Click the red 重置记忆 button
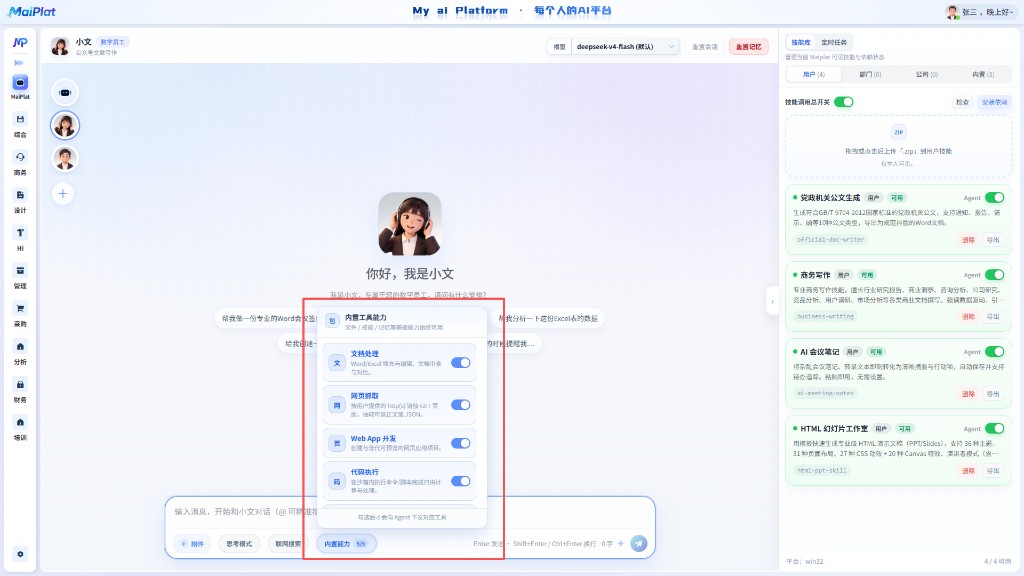1024x576 pixels. click(748, 46)
